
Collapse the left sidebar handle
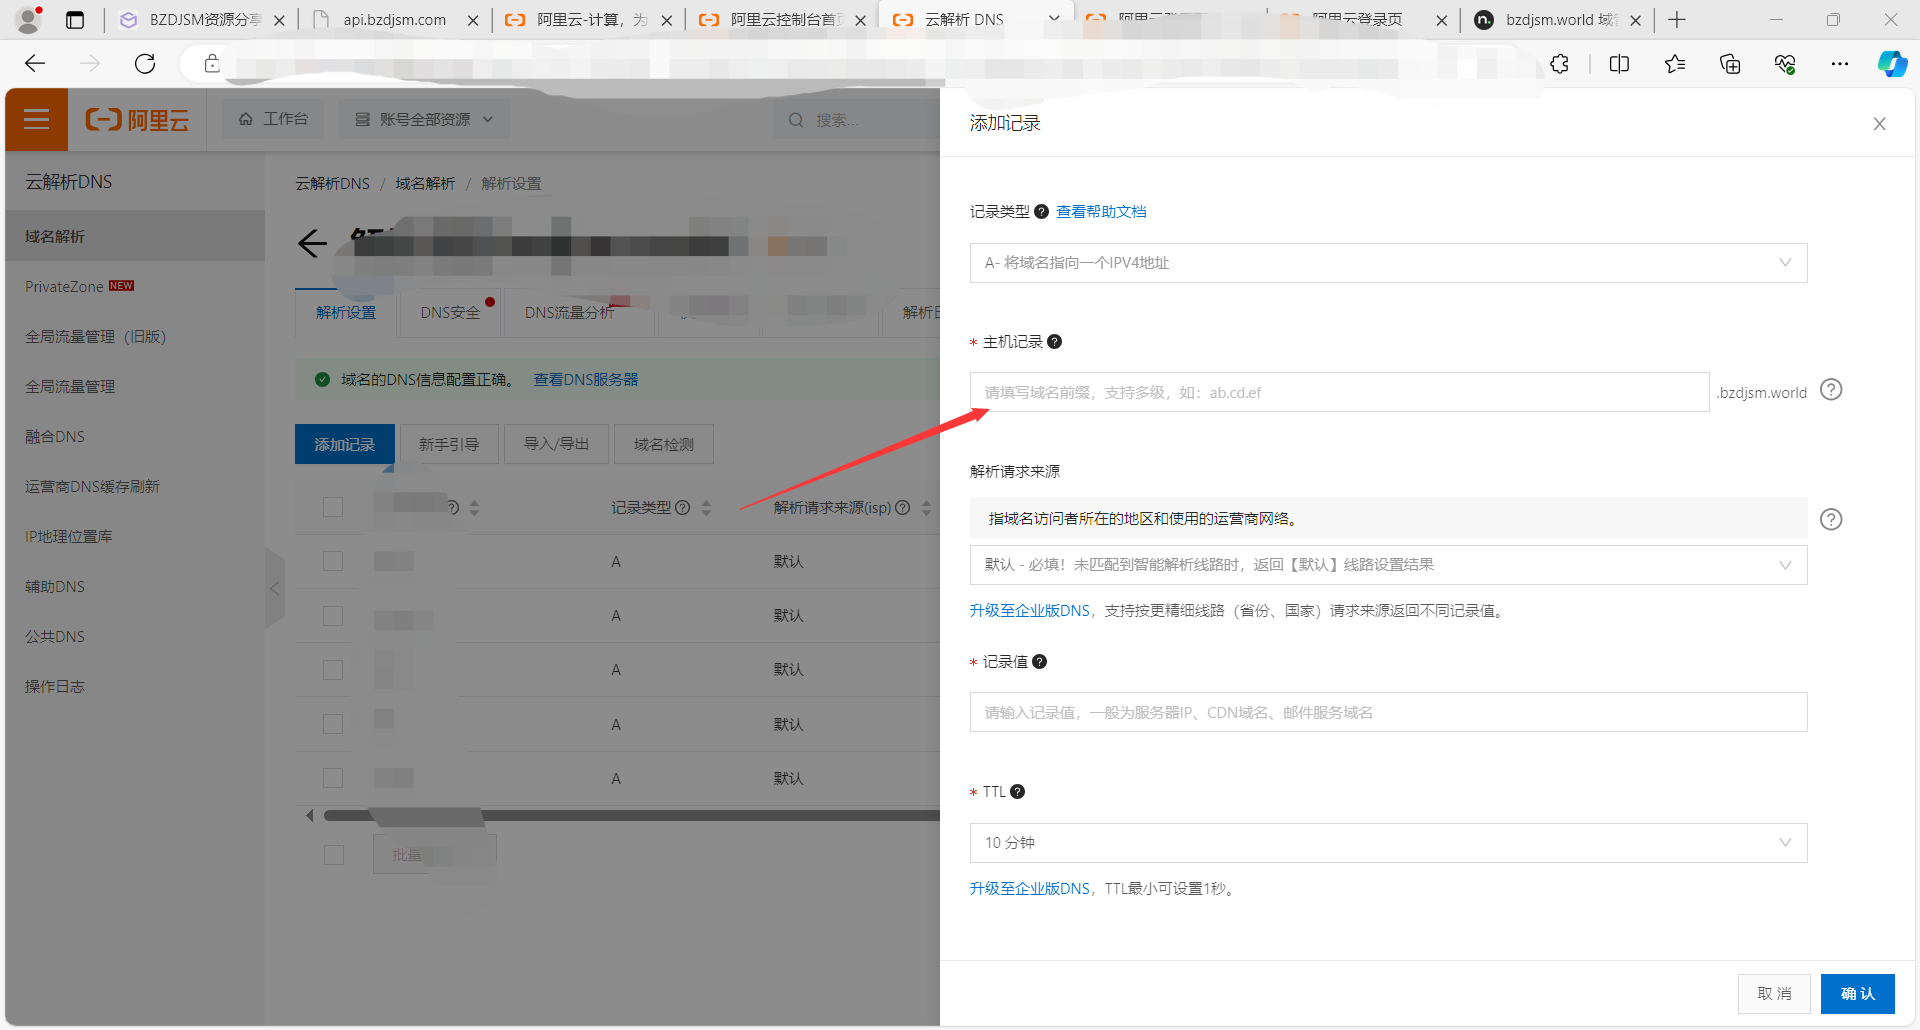[x=275, y=588]
